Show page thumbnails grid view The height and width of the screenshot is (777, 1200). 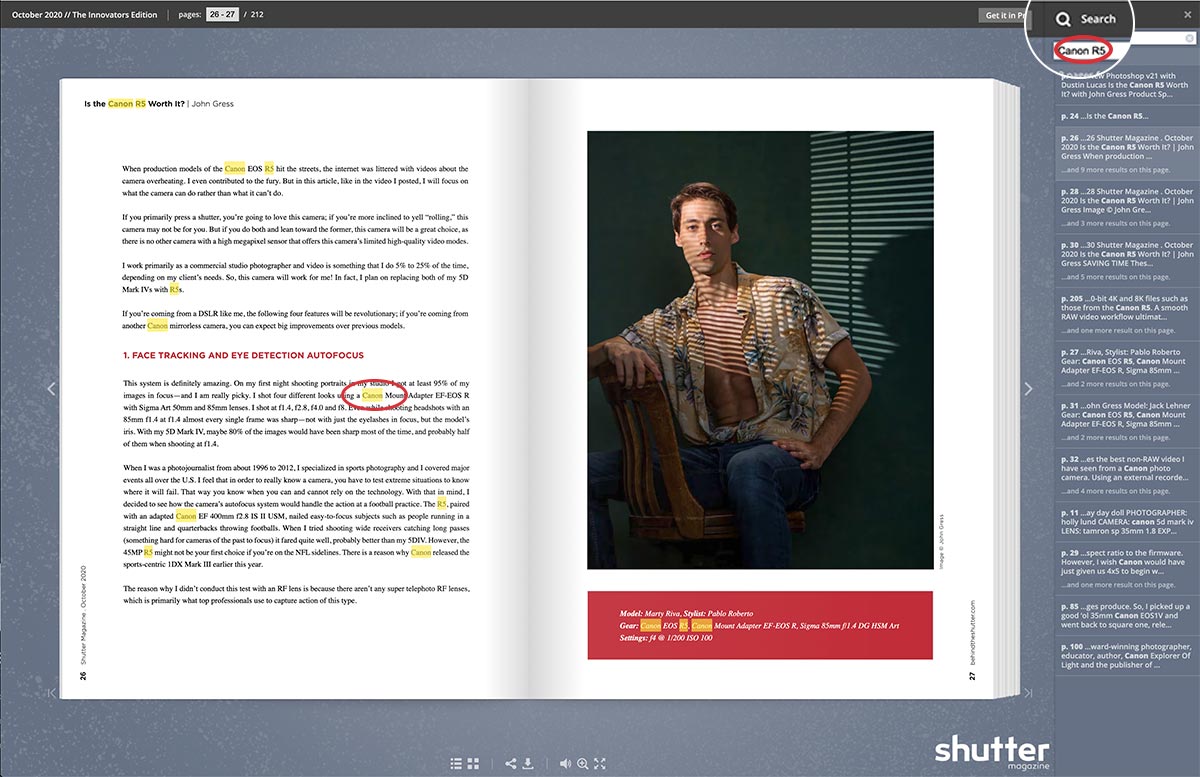[x=473, y=764]
